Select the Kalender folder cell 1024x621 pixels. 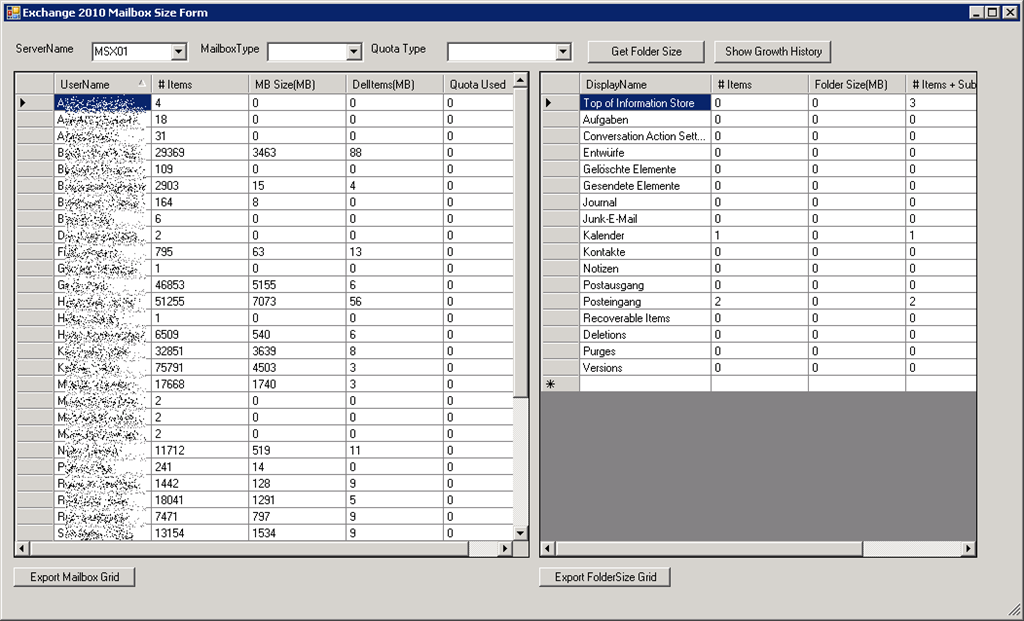coord(645,235)
